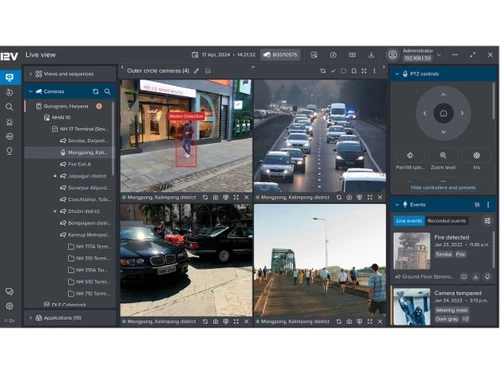This screenshot has height=375, width=500.
Task: Open the Iris control
Action: [x=477, y=155]
